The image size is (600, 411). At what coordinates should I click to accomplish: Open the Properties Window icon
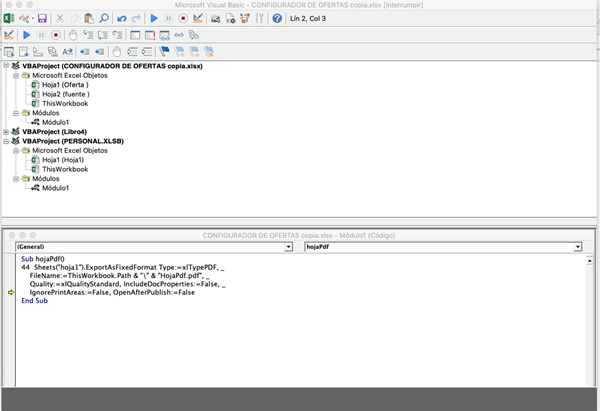click(x=230, y=18)
